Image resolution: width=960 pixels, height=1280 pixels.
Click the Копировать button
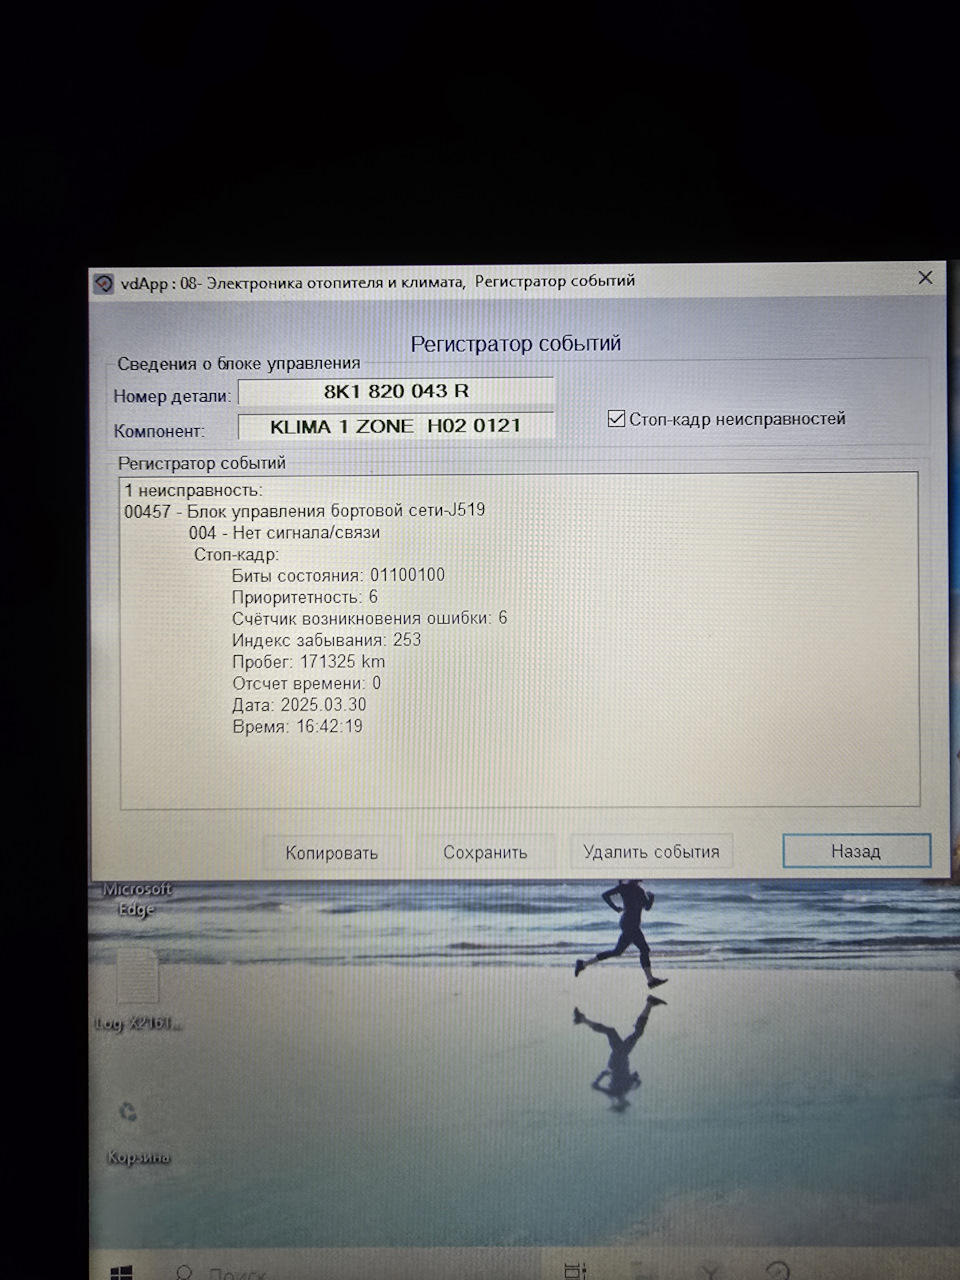click(331, 852)
